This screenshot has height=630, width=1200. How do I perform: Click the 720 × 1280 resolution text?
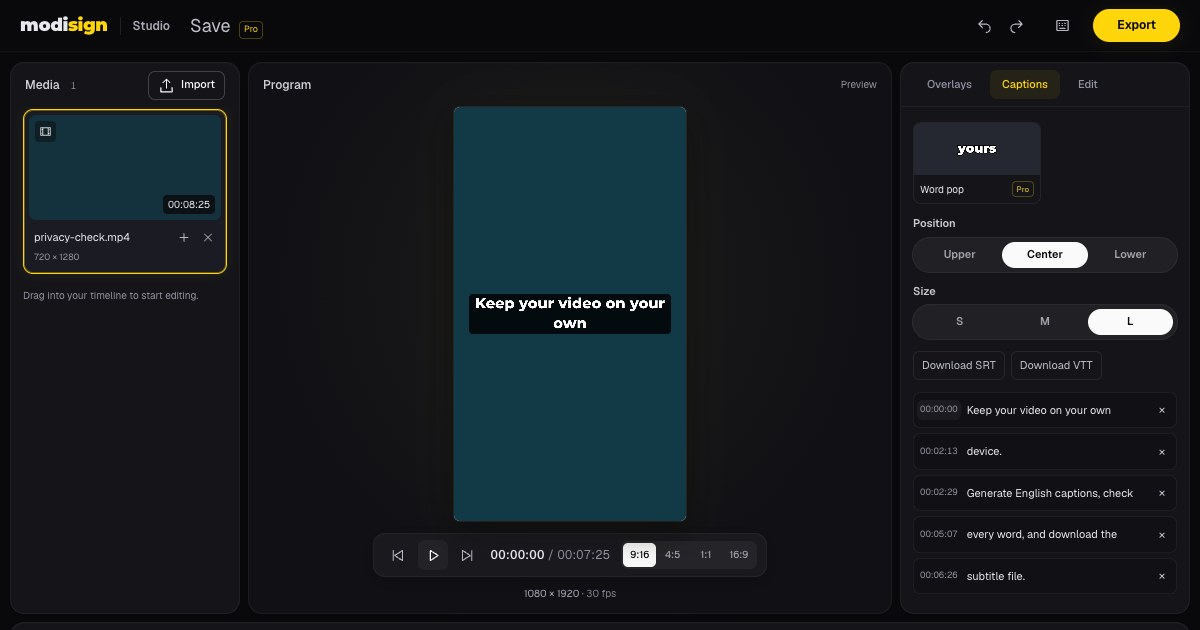(56, 257)
